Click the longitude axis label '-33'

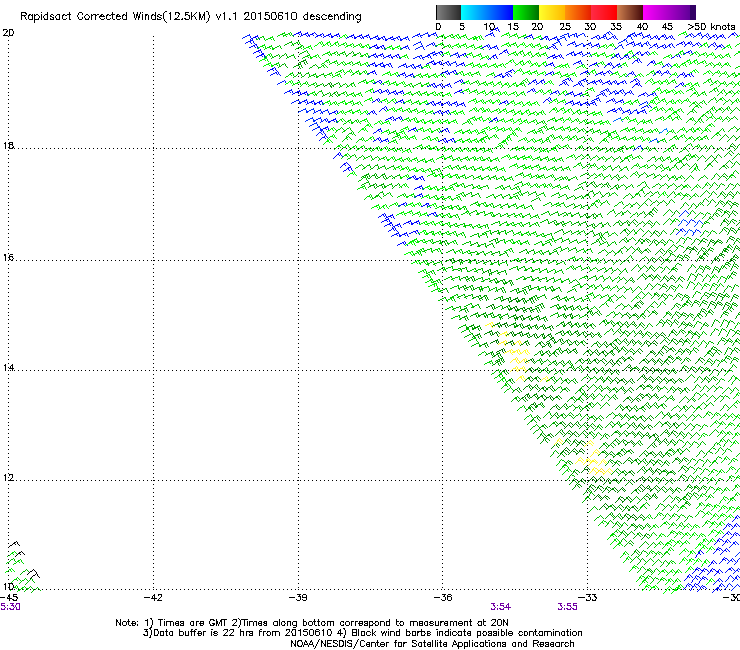(588, 598)
